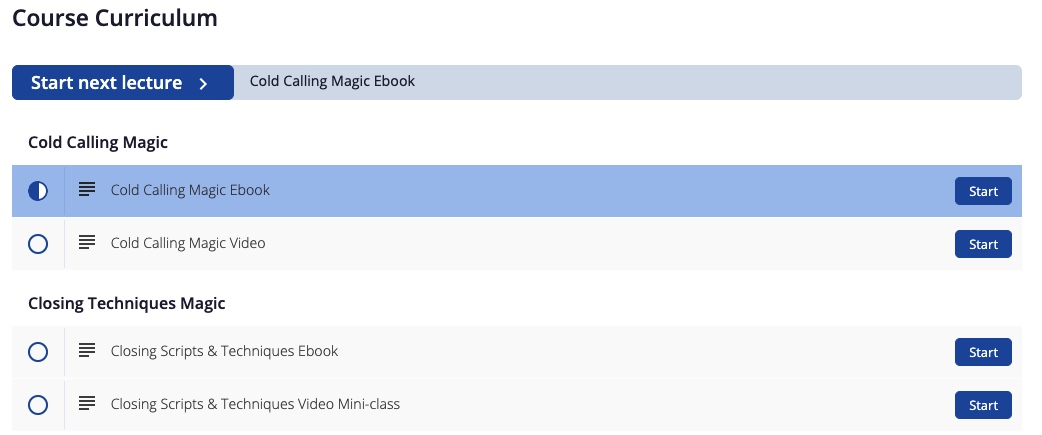Click next lecture name in the progress bar

(332, 81)
